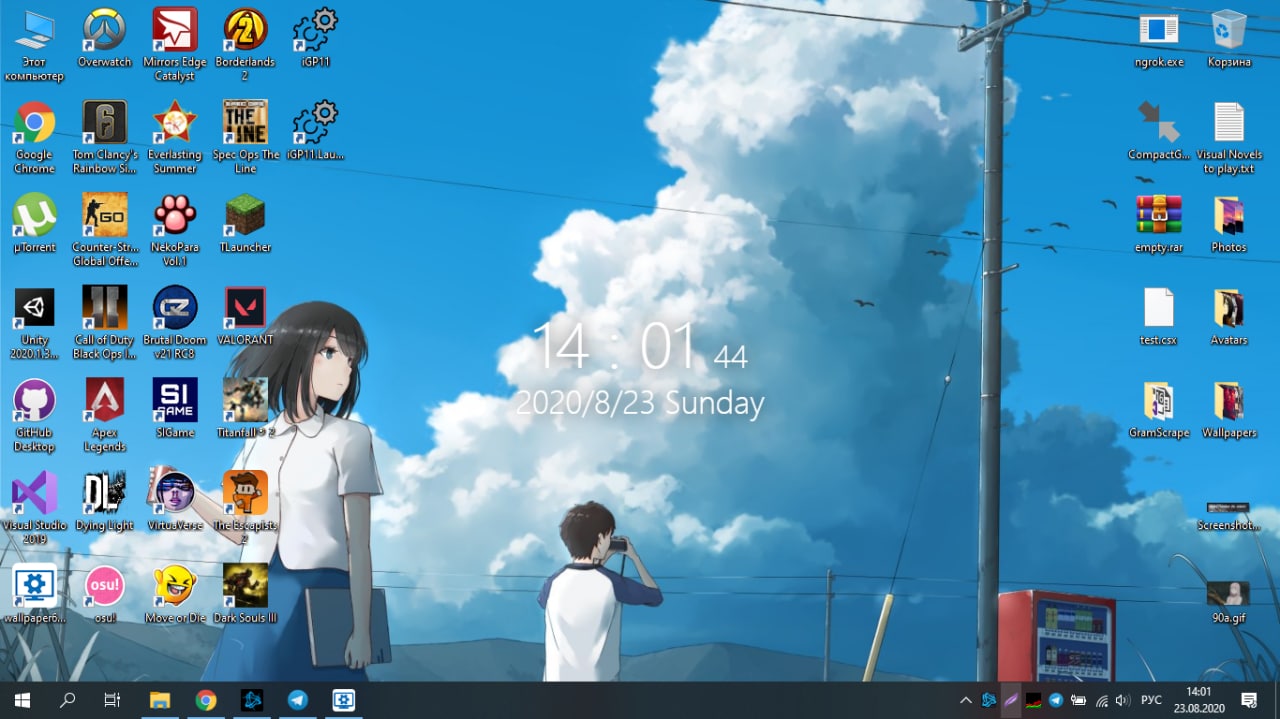The height and width of the screenshot is (719, 1280).
Task: Switch to Chrome in the taskbar
Action: tap(206, 700)
